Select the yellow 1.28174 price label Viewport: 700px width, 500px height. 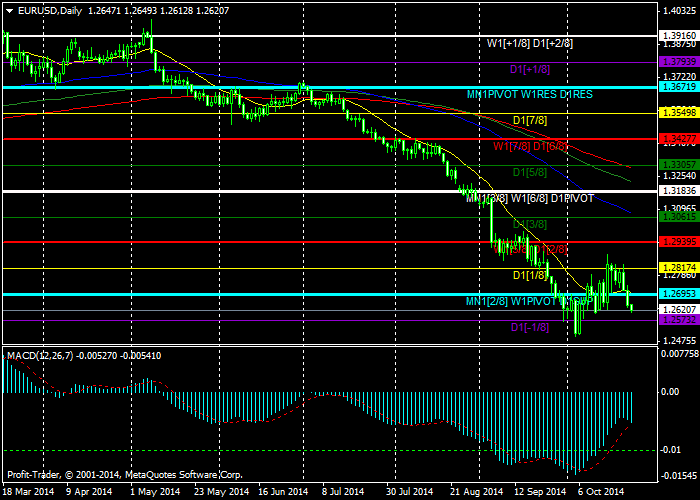click(x=679, y=268)
